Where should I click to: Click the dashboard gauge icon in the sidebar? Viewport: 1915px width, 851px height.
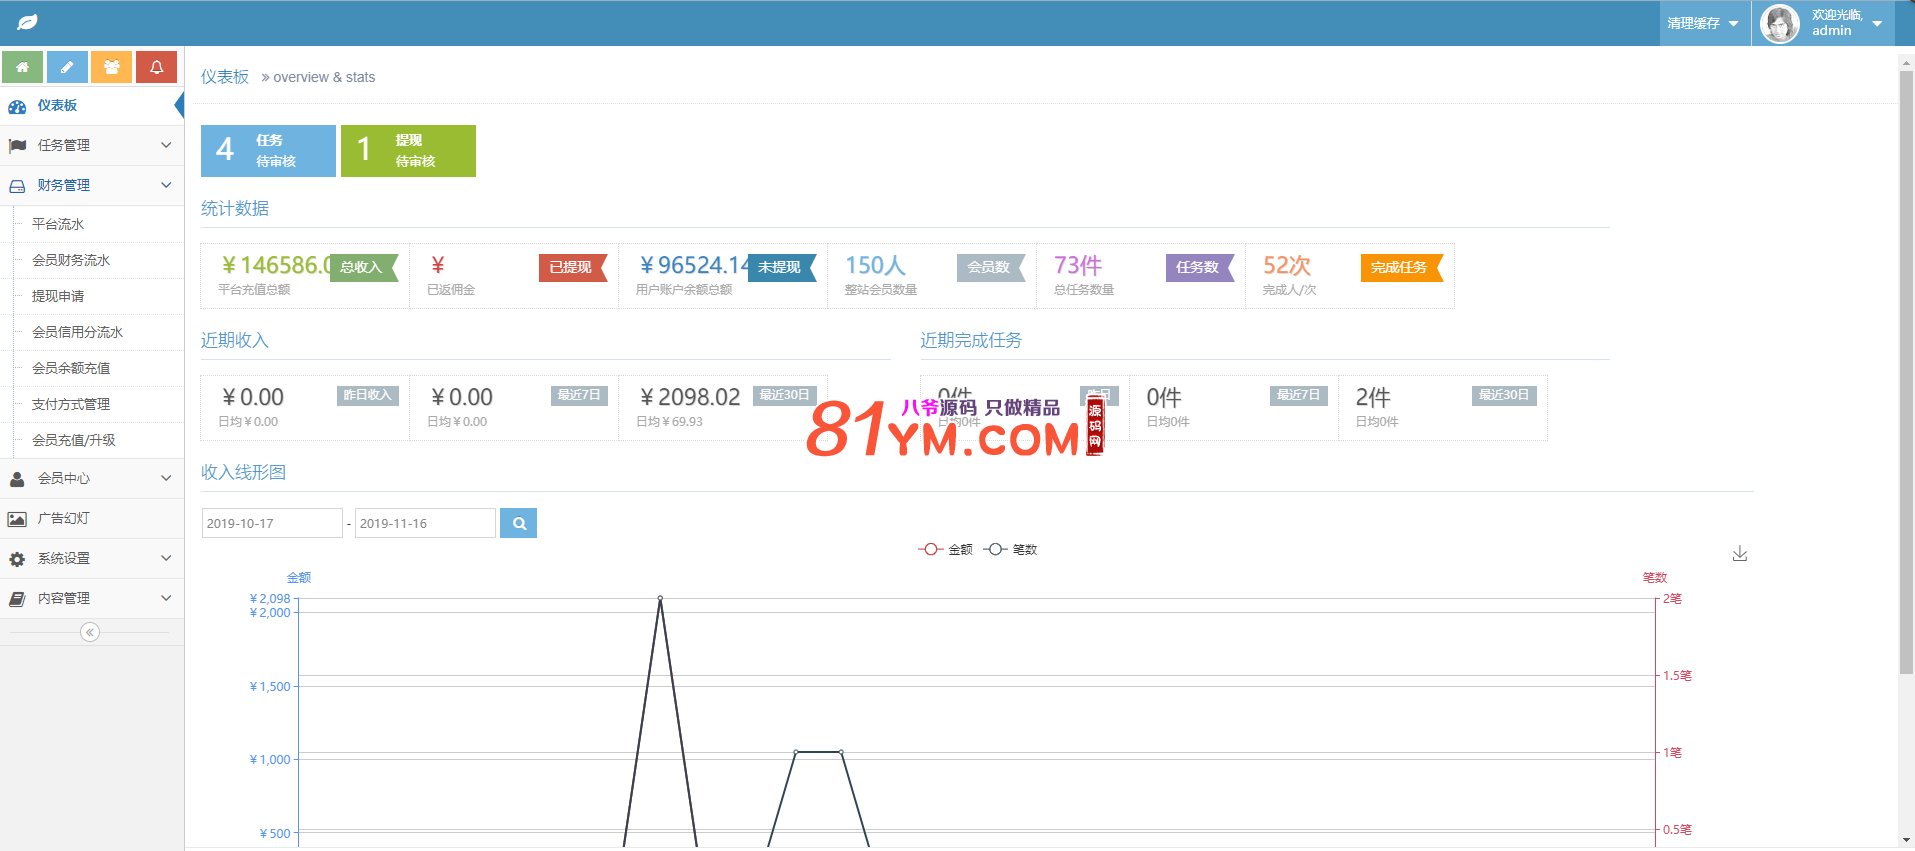click(17, 106)
